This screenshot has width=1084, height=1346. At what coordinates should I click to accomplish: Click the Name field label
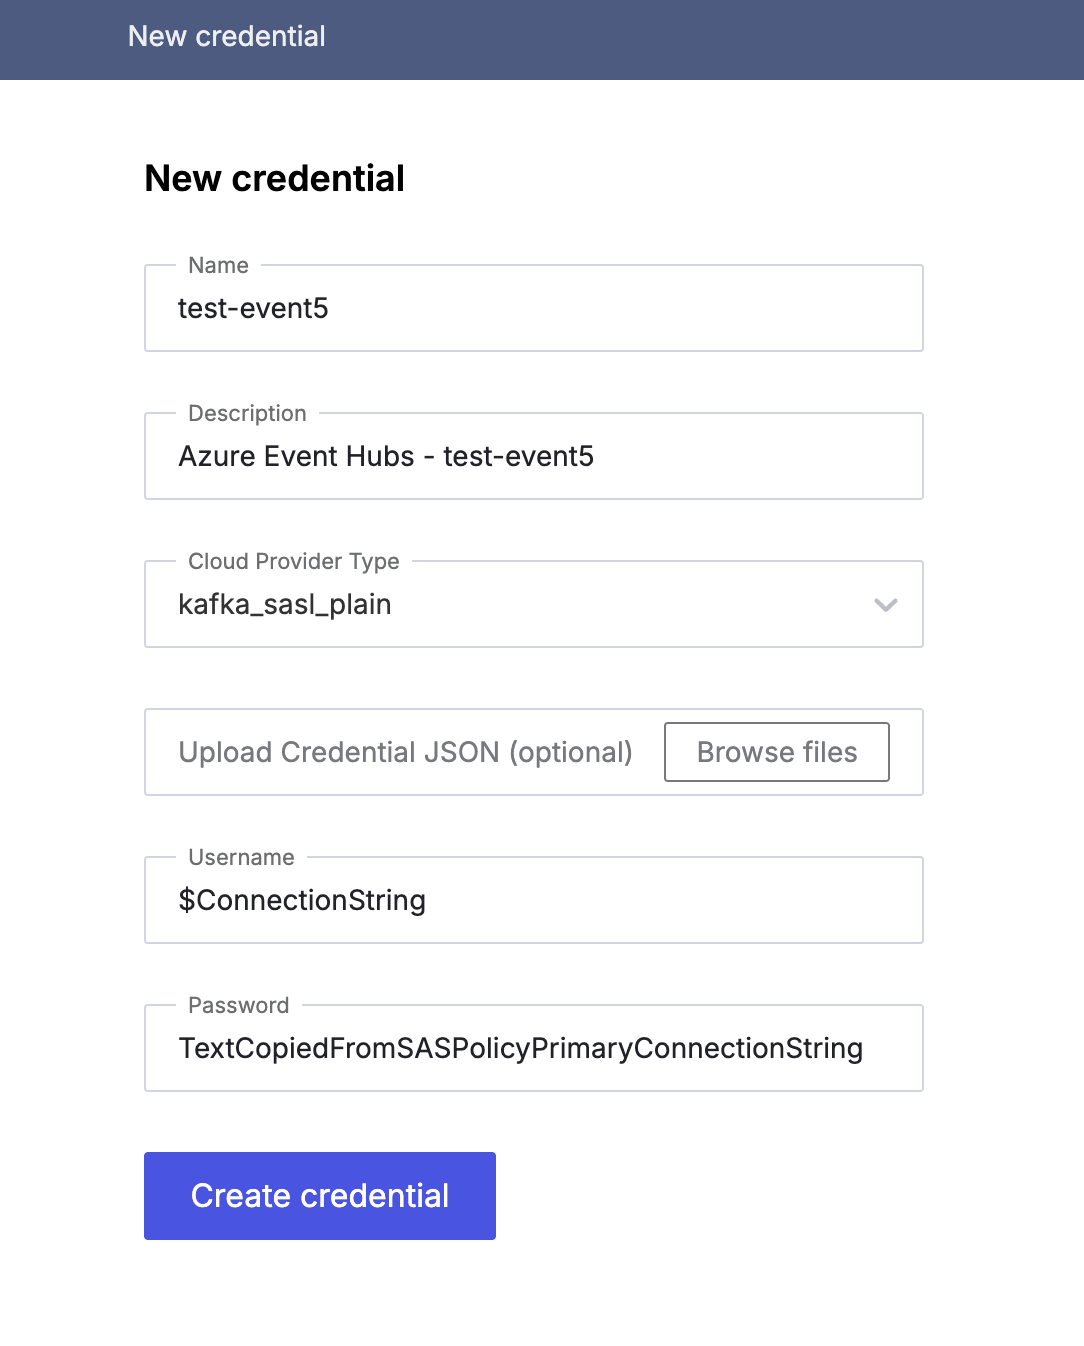[218, 265]
